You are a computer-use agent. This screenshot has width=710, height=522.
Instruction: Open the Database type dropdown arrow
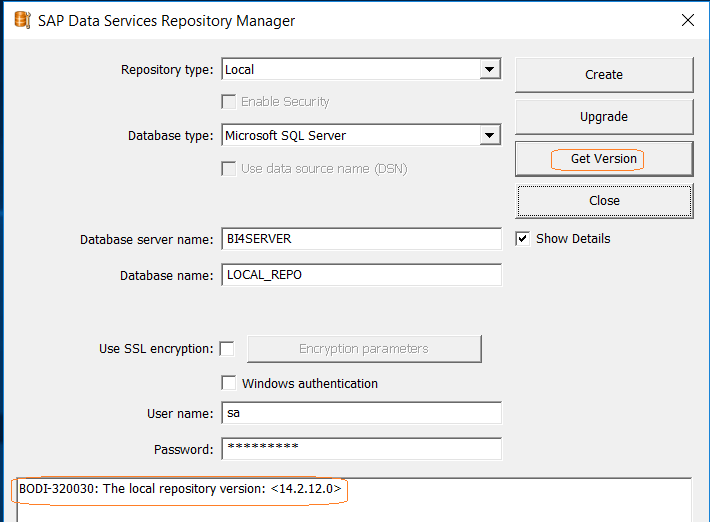click(x=489, y=135)
